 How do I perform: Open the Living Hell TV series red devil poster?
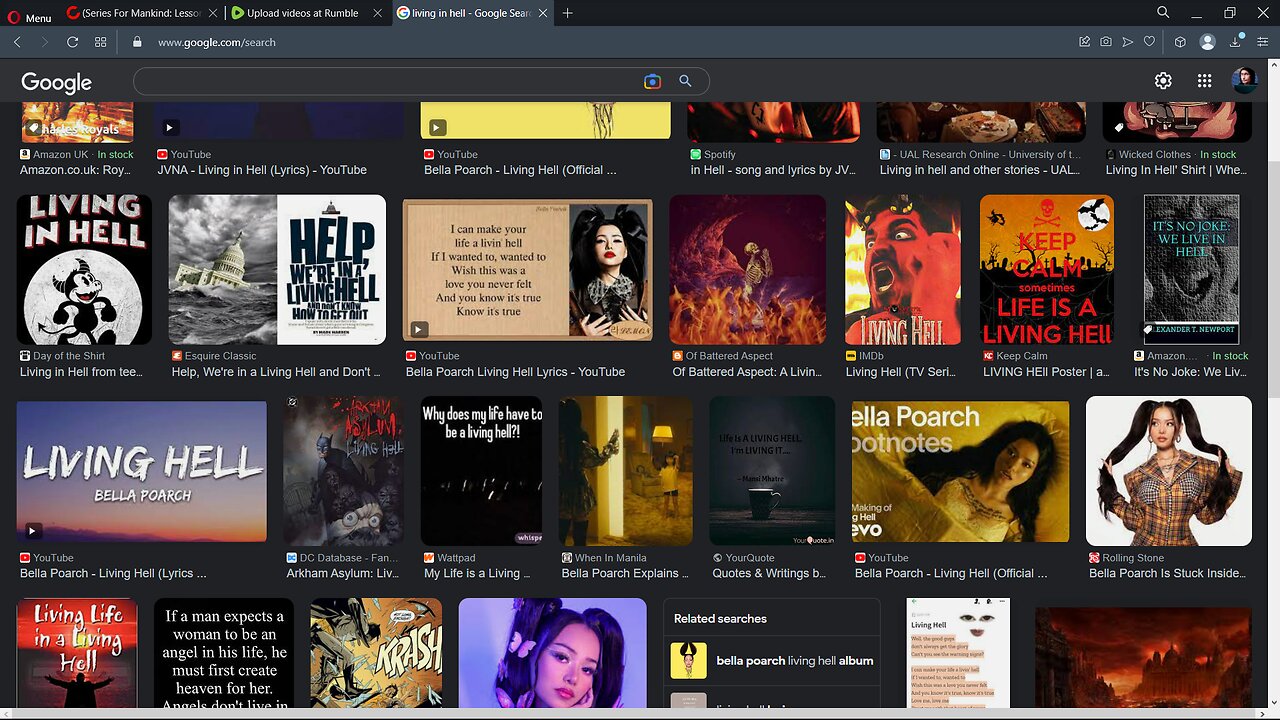(903, 270)
